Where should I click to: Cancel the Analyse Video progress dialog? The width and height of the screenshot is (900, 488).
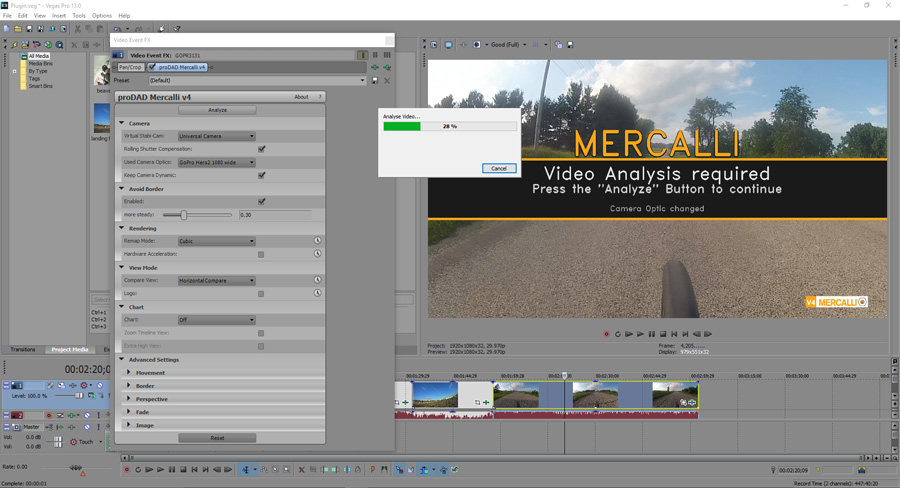(x=499, y=168)
